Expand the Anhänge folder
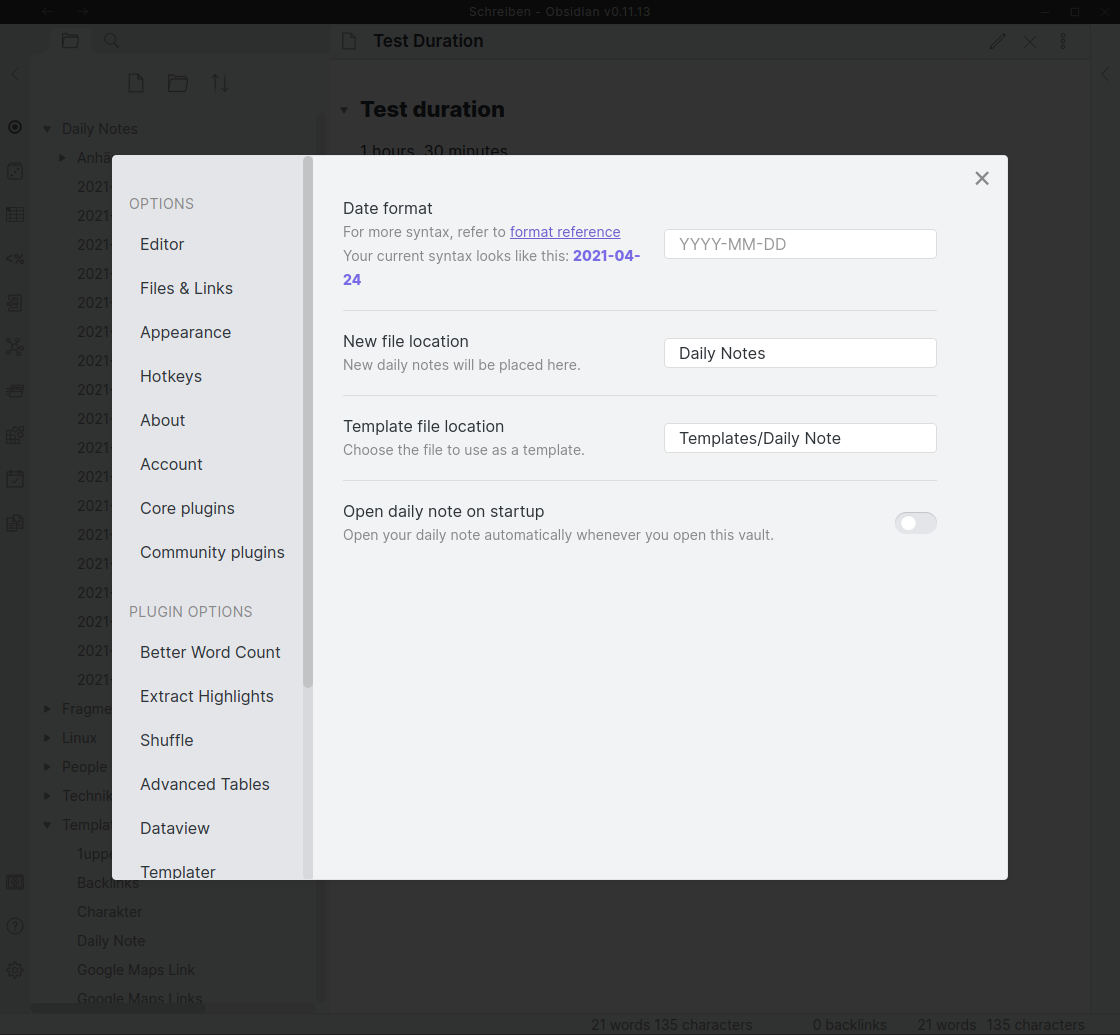This screenshot has height=1035, width=1120. point(61,157)
